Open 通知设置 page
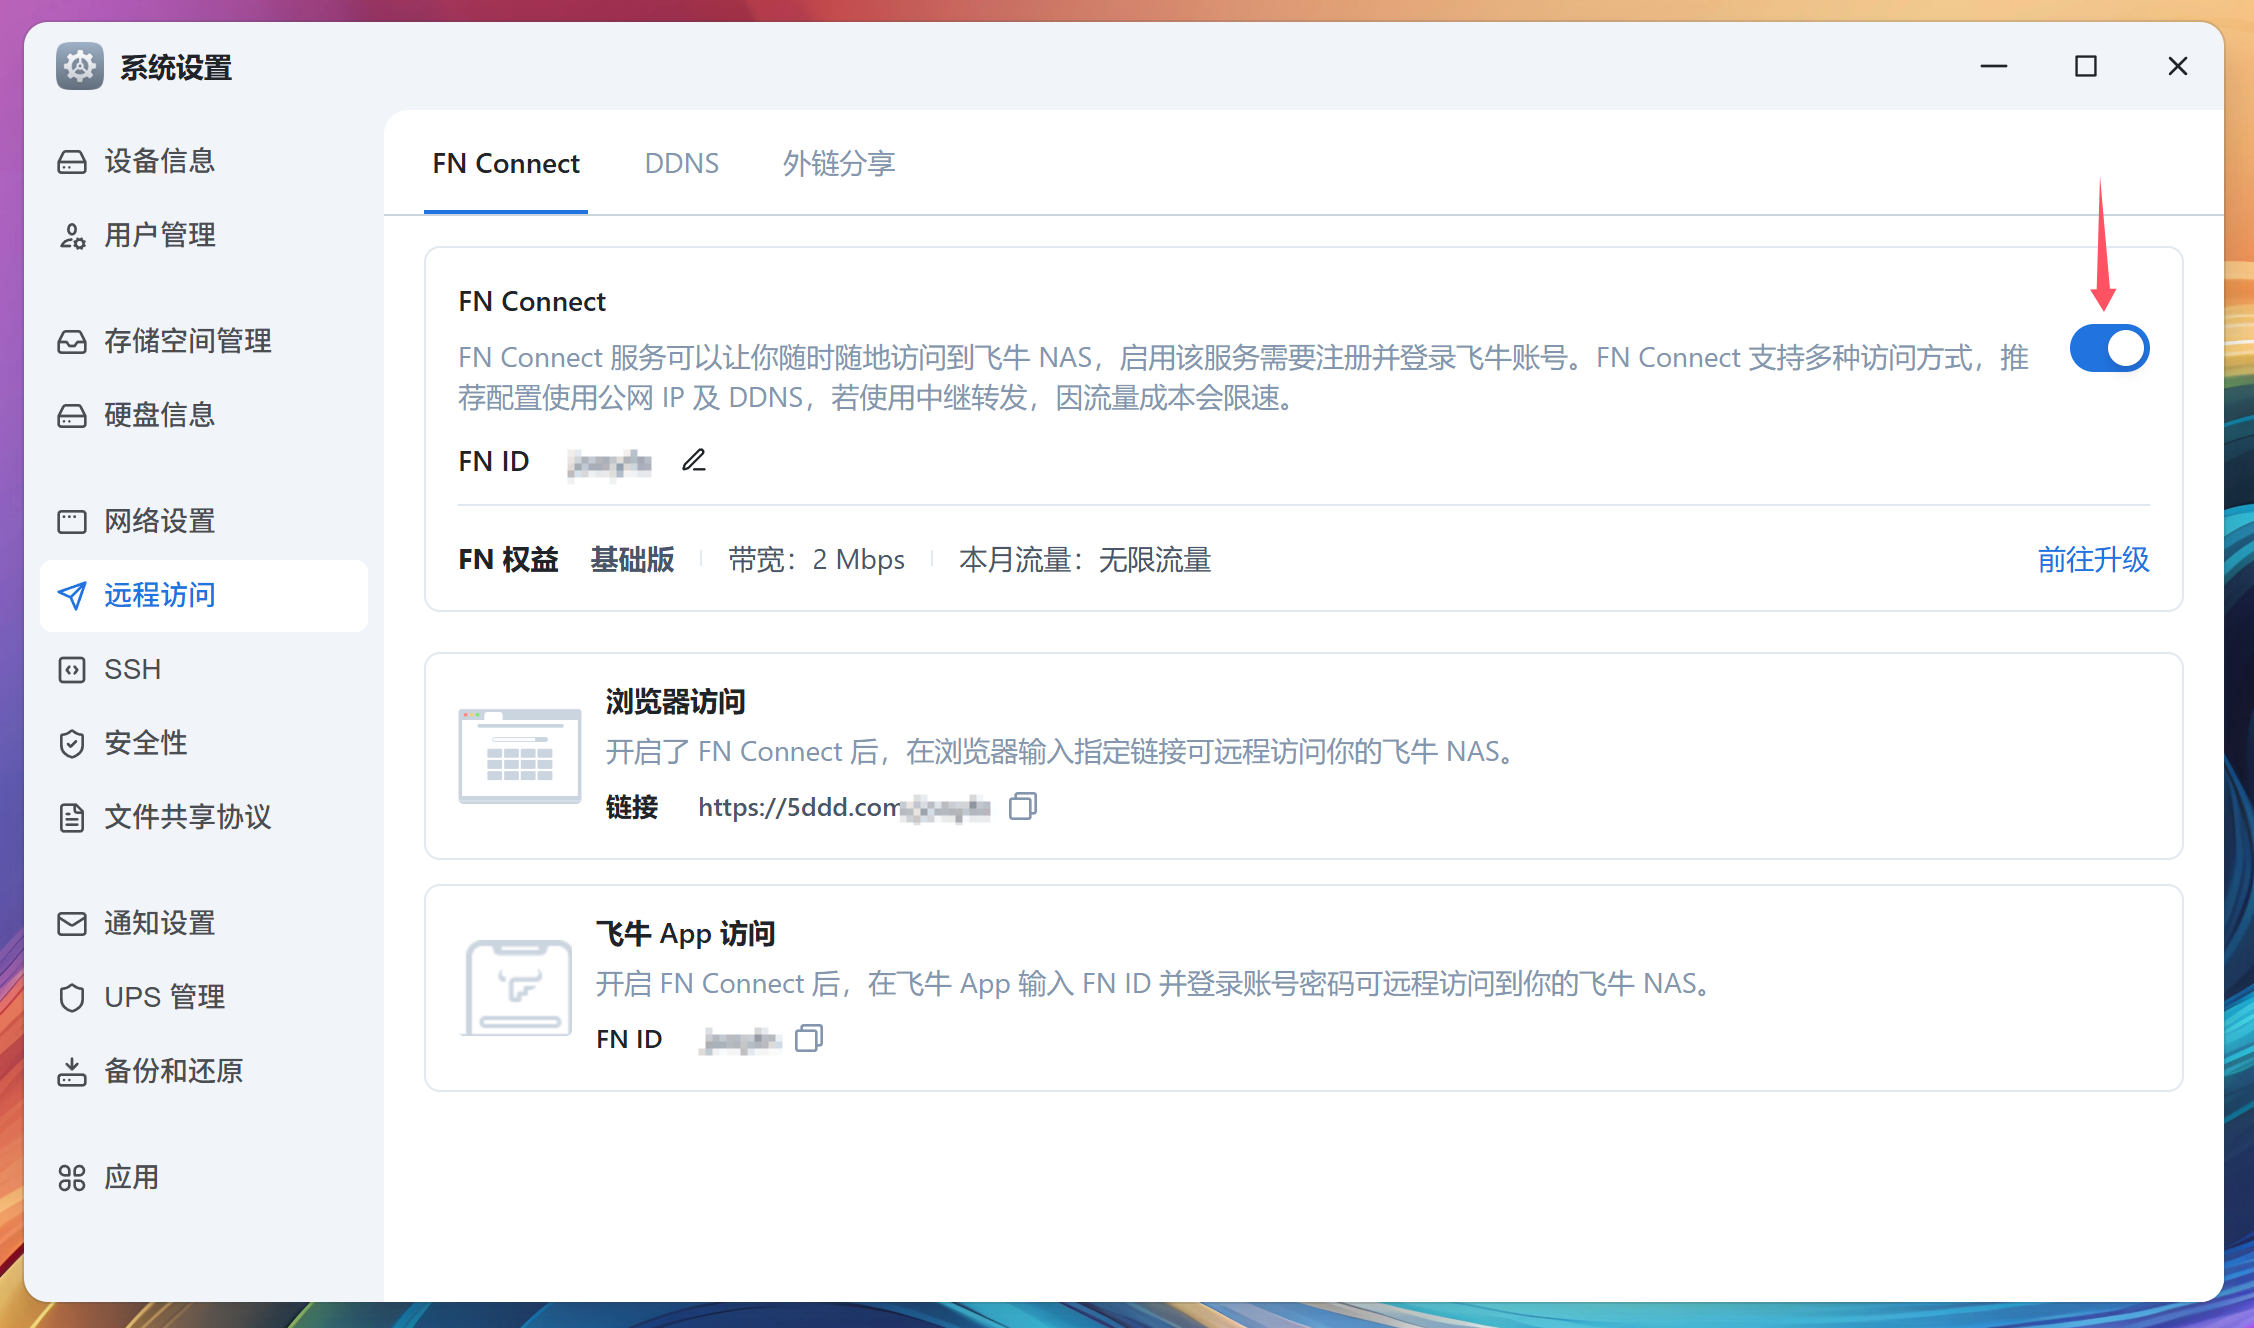 [x=158, y=923]
